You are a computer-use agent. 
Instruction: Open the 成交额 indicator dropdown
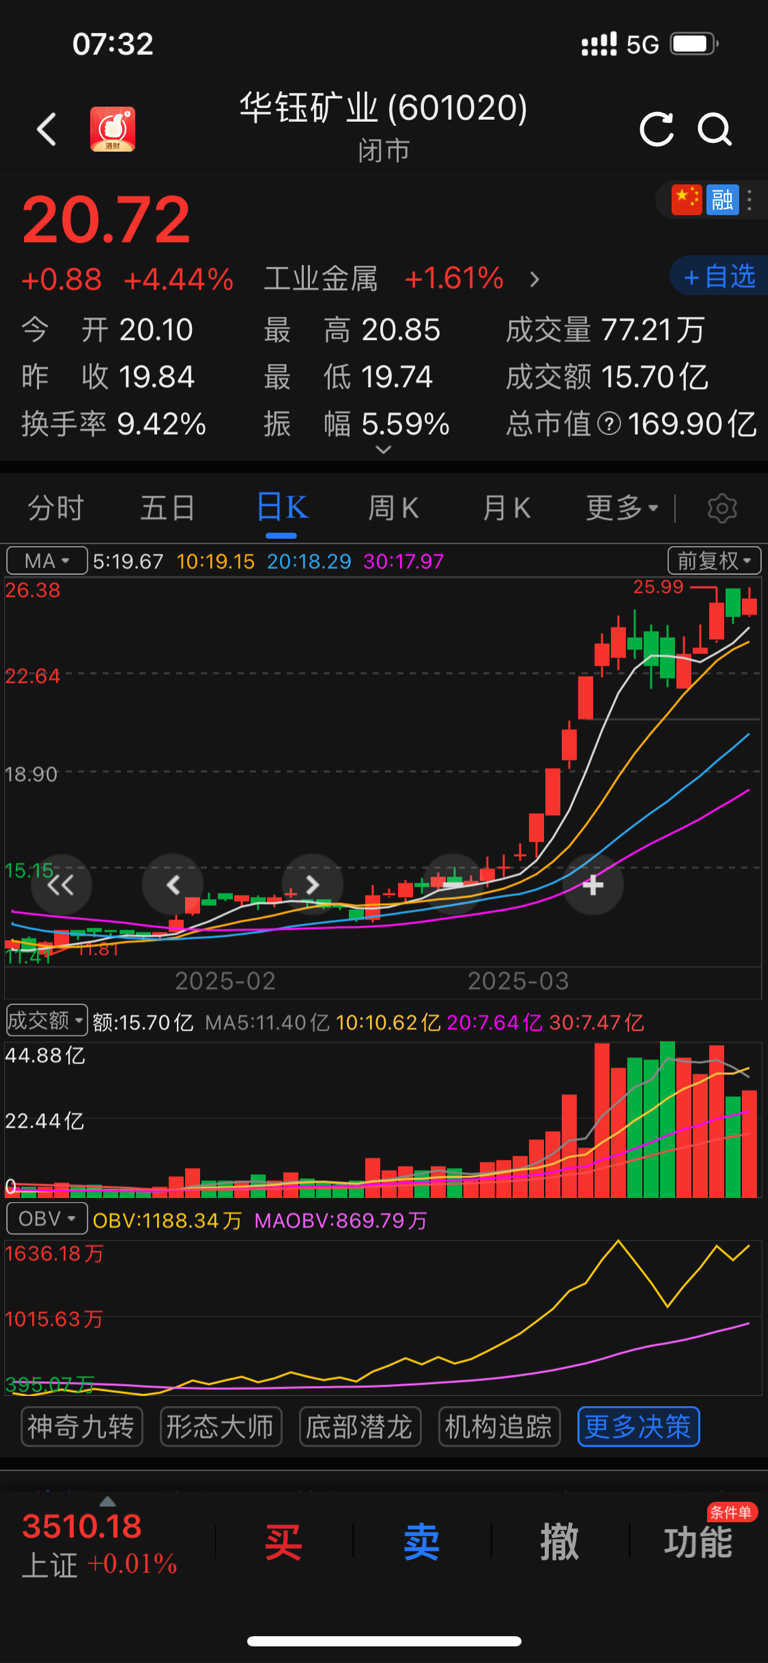click(x=46, y=1020)
